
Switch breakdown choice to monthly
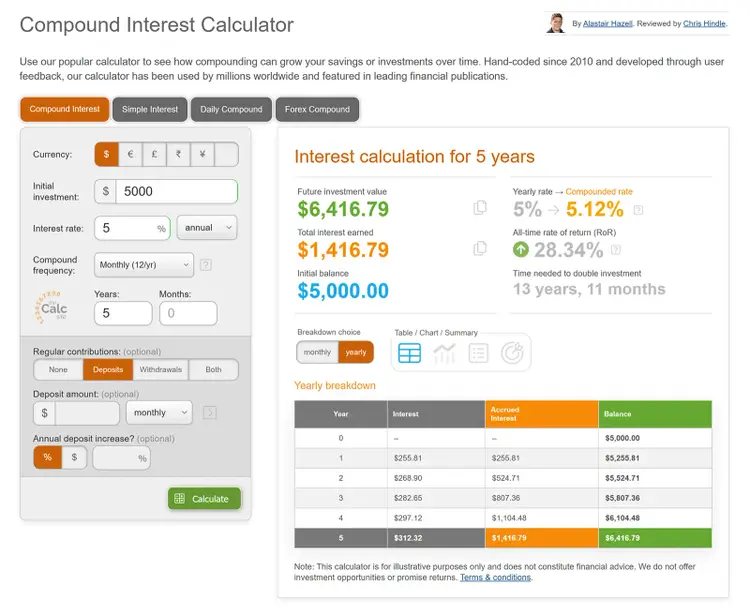pyautogui.click(x=317, y=352)
